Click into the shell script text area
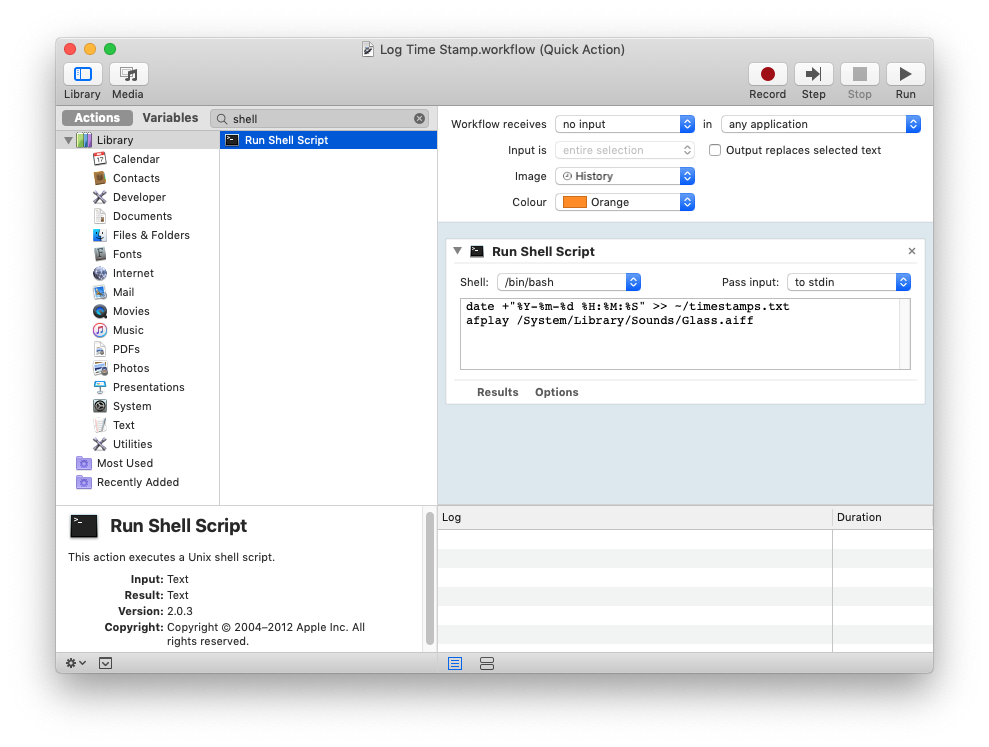The image size is (989, 747). coord(680,334)
